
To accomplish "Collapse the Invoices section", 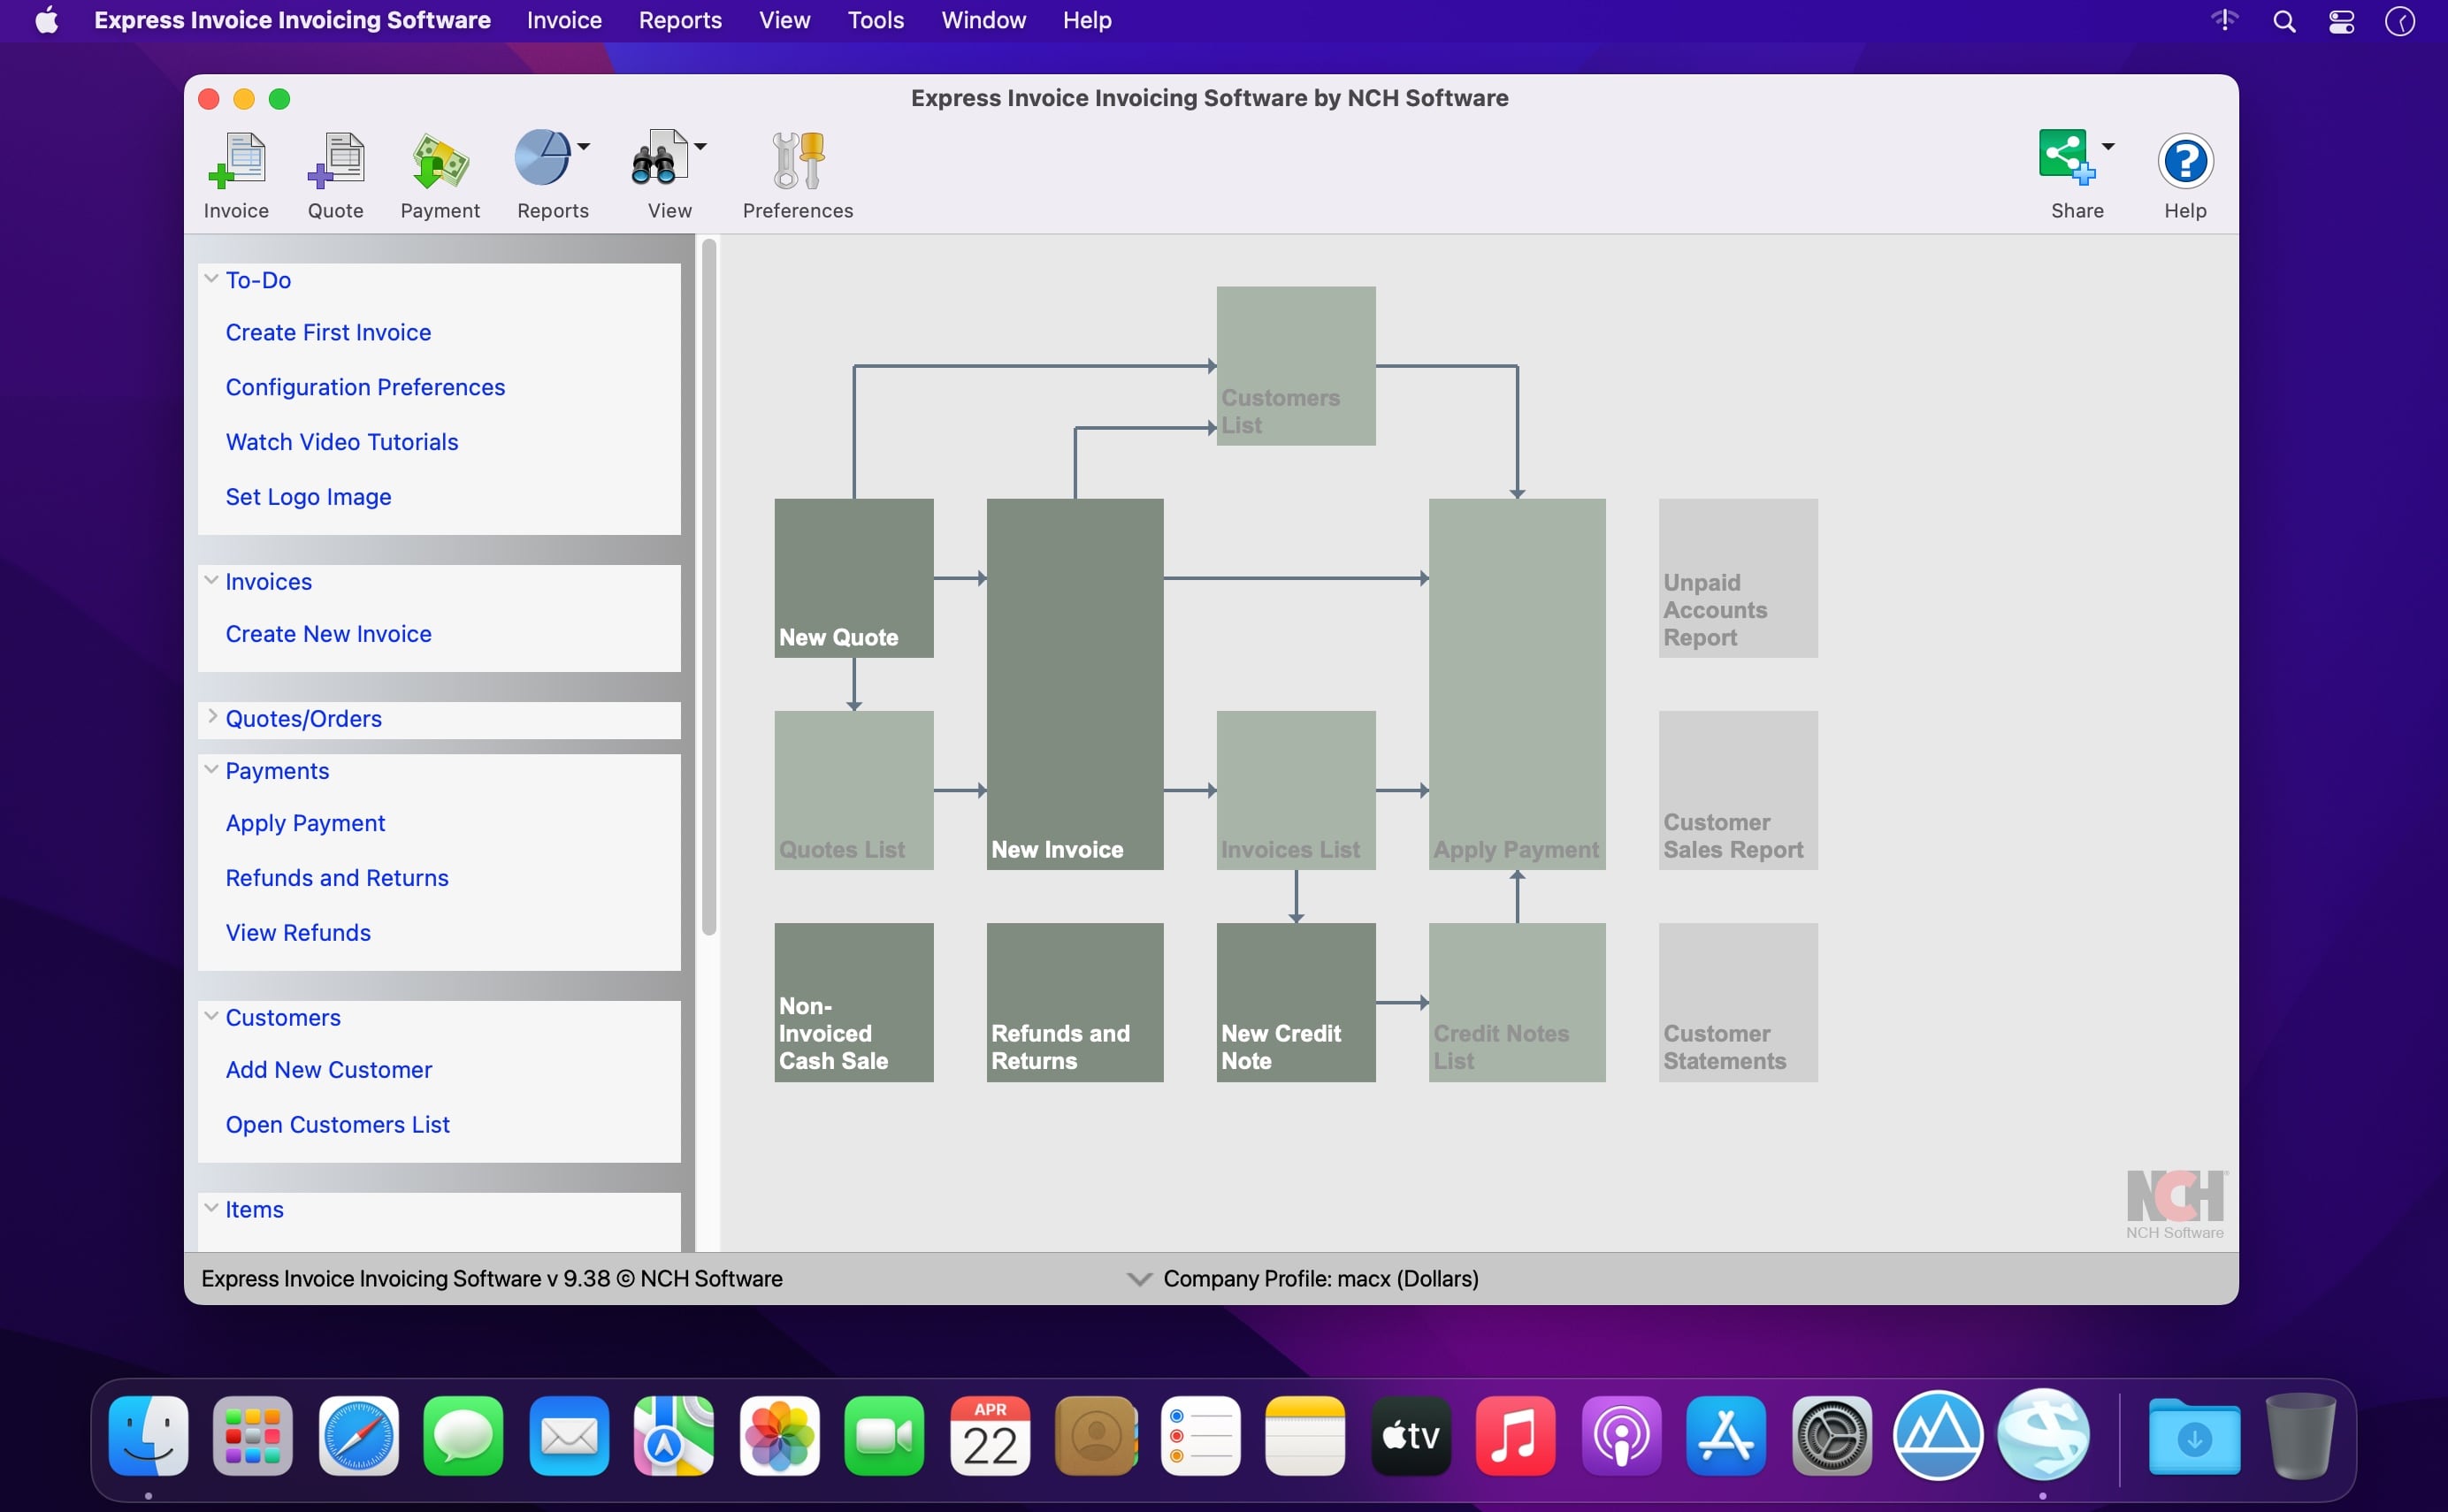I will [x=211, y=580].
